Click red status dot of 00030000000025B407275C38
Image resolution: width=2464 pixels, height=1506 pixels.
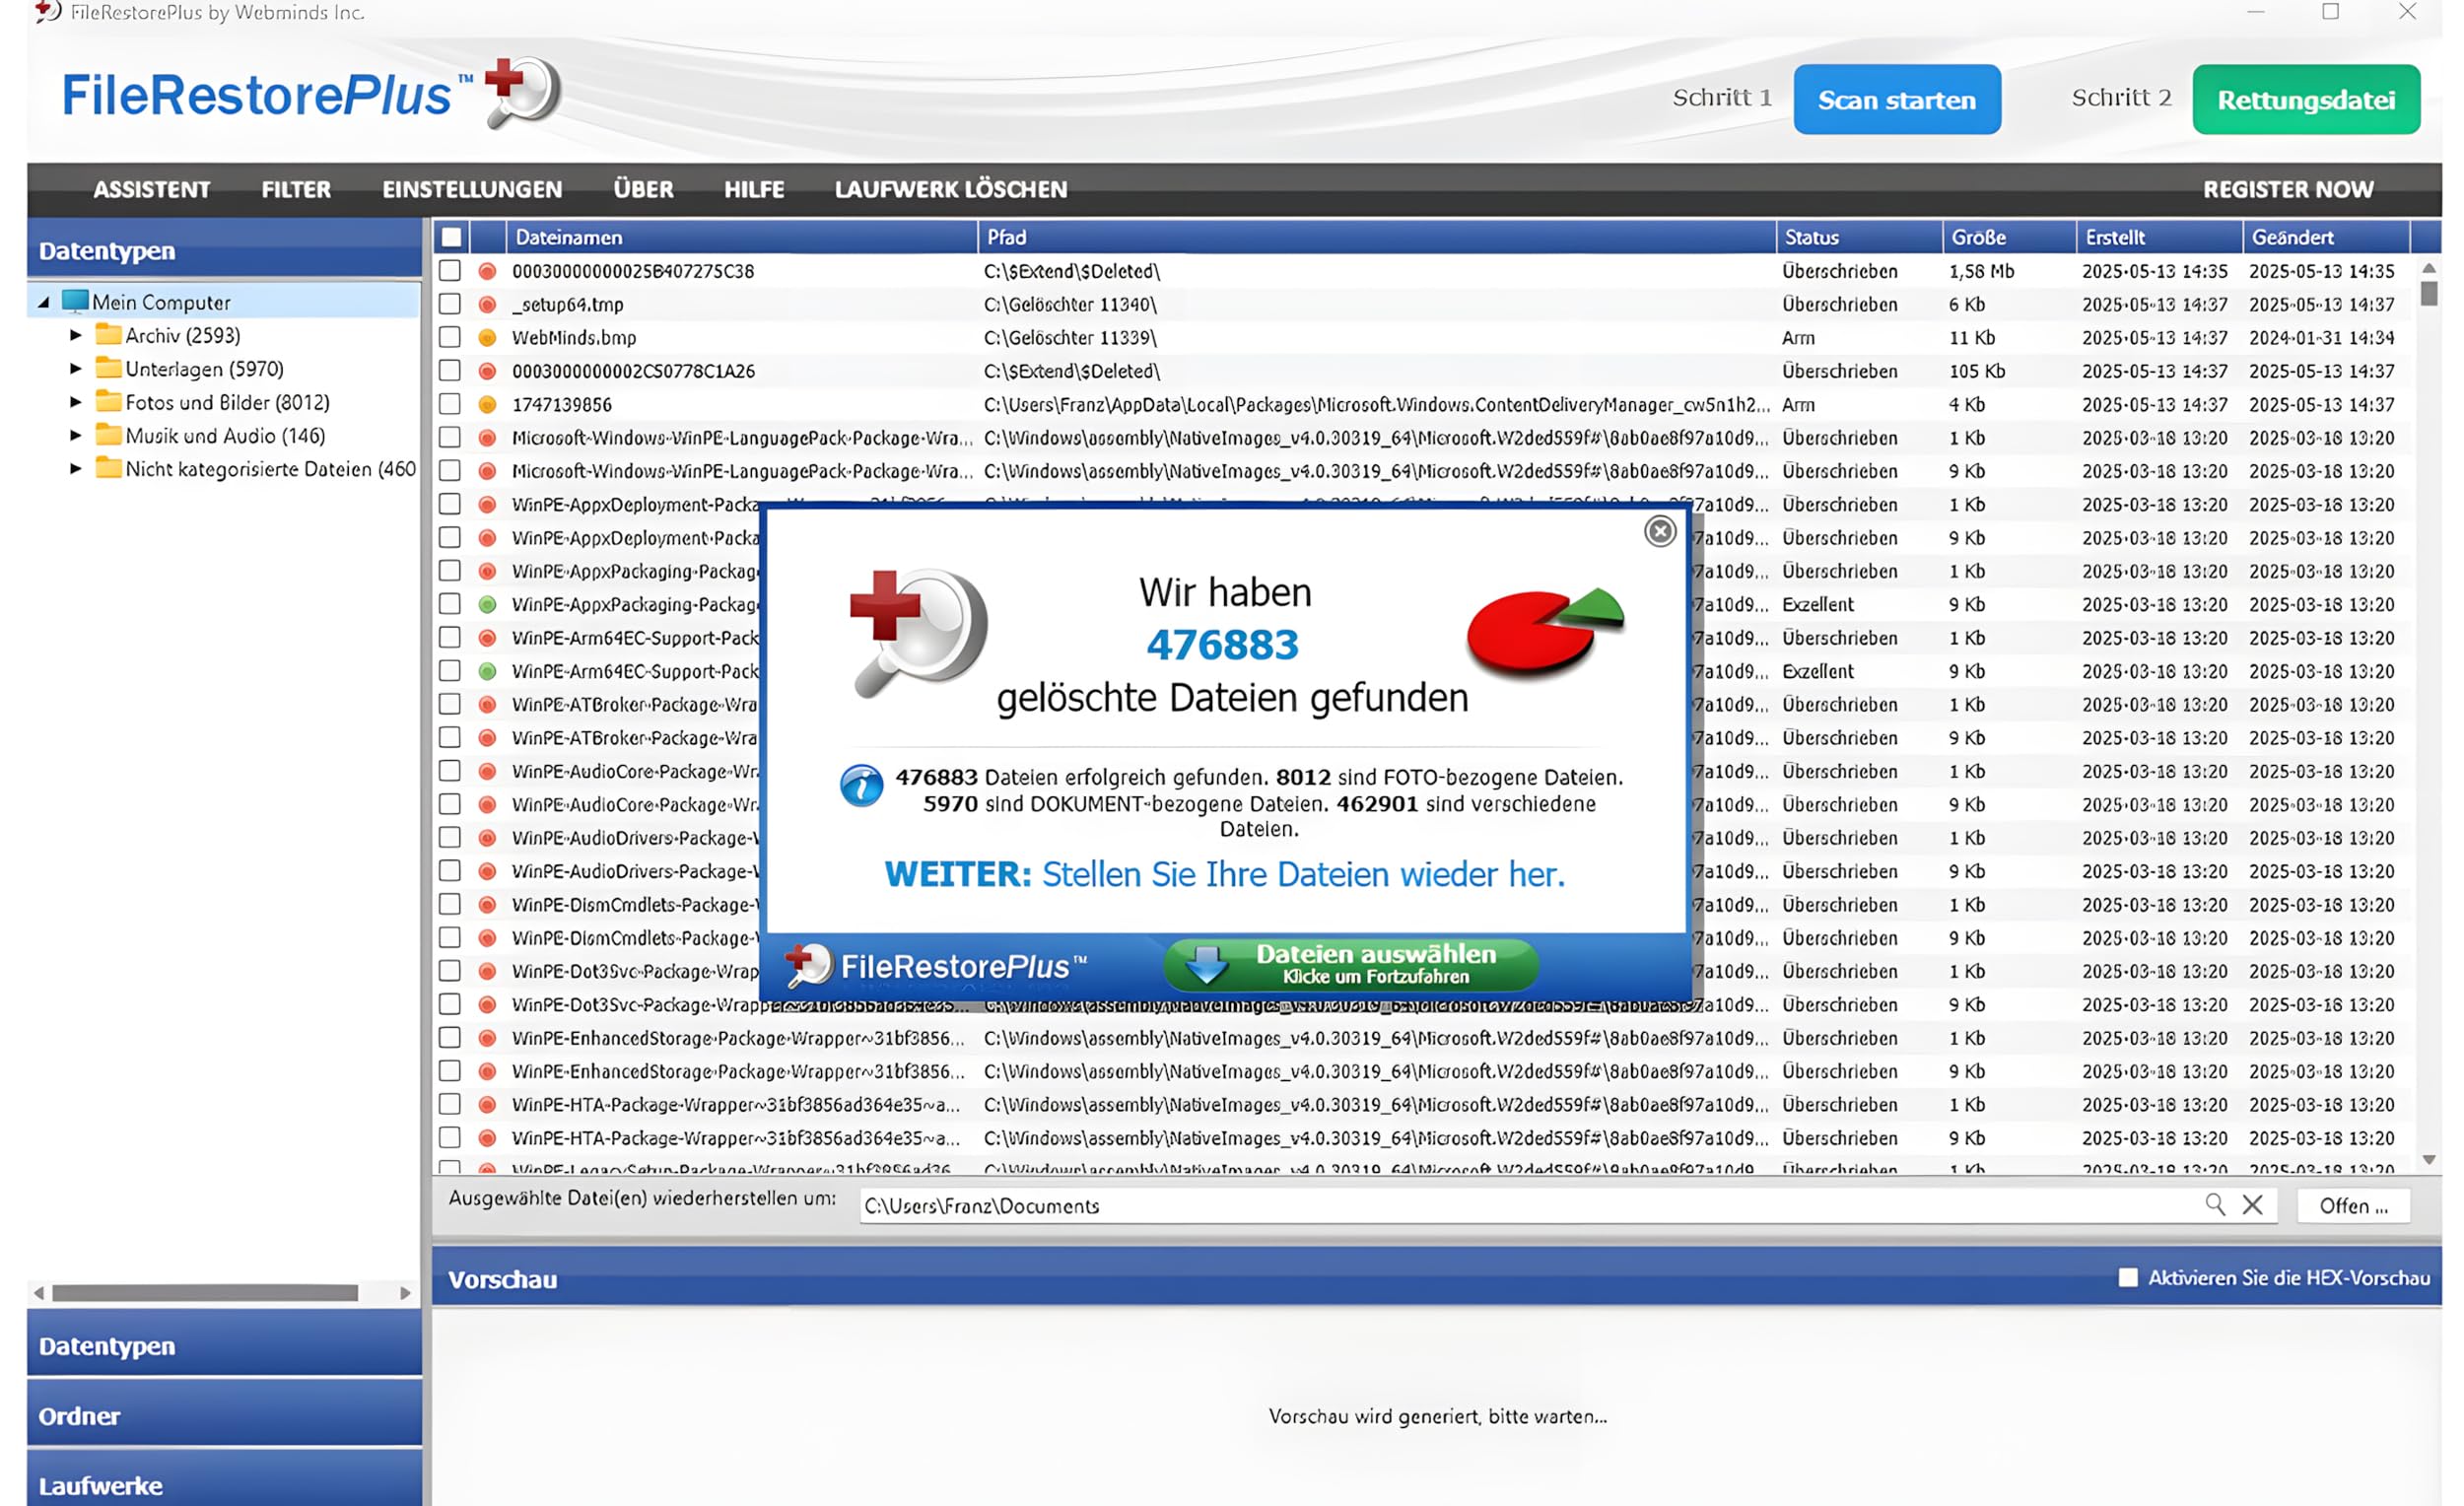click(487, 271)
